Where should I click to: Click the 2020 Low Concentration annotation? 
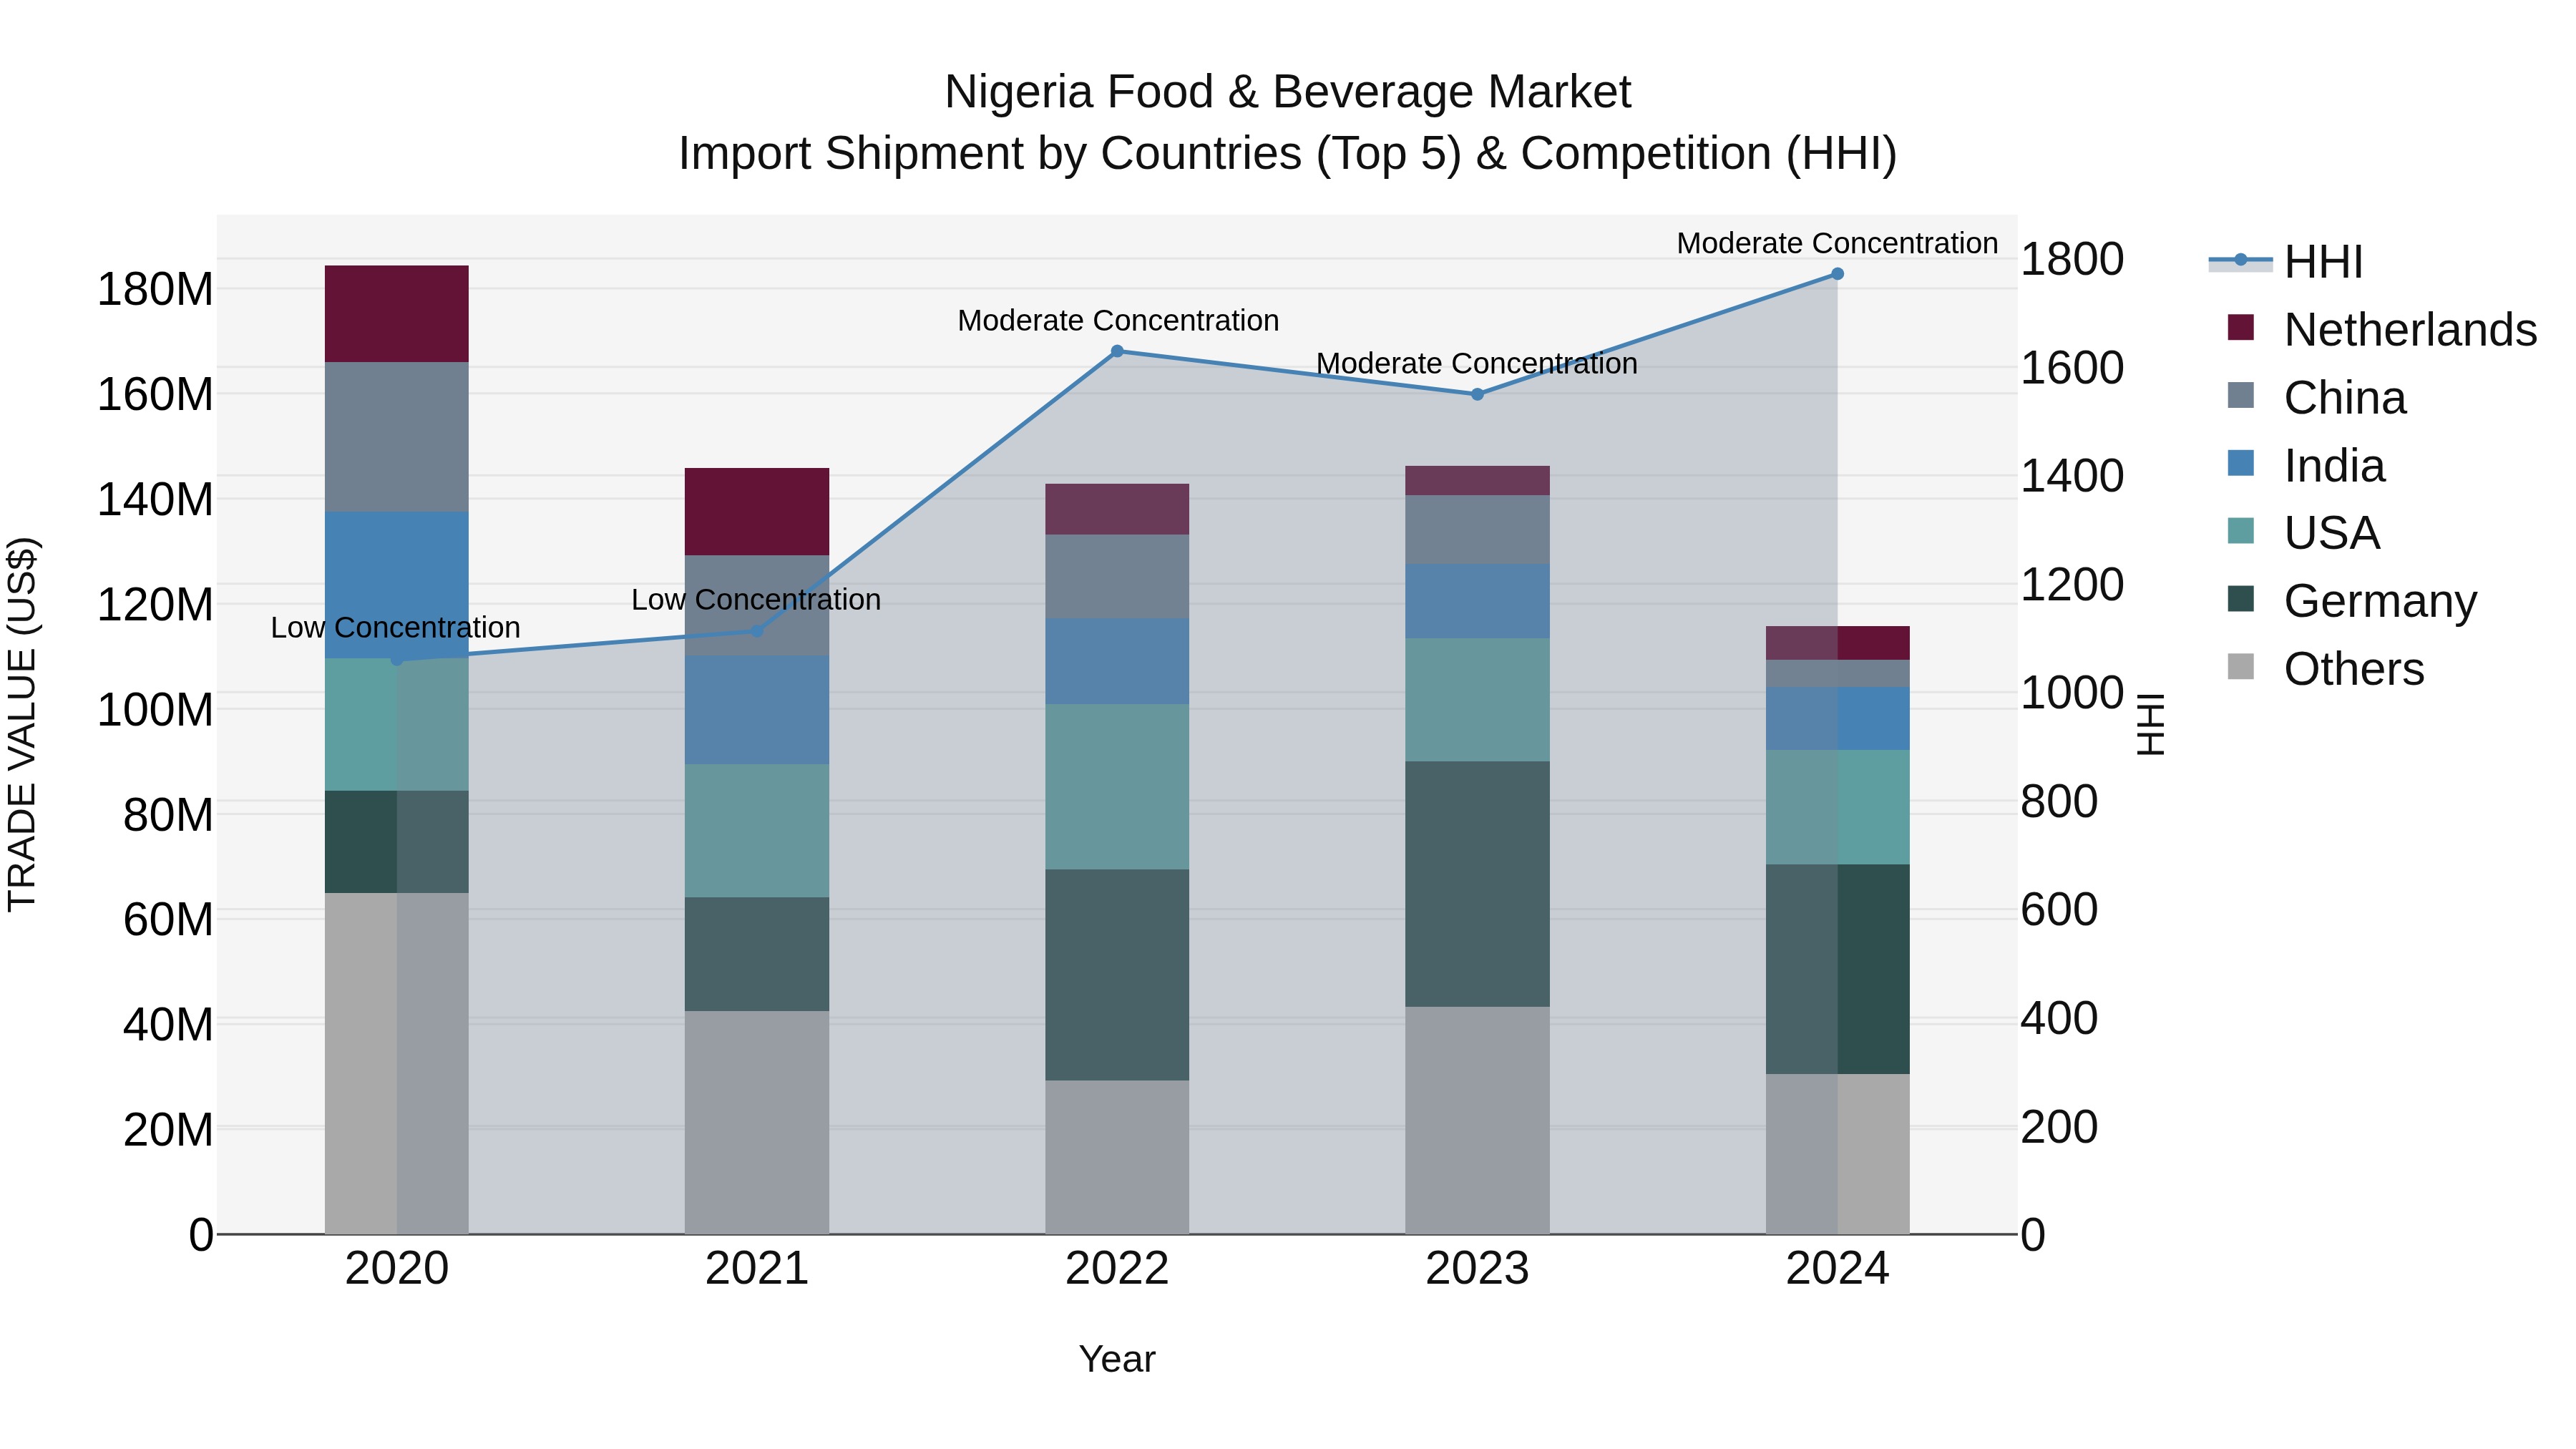coord(396,628)
